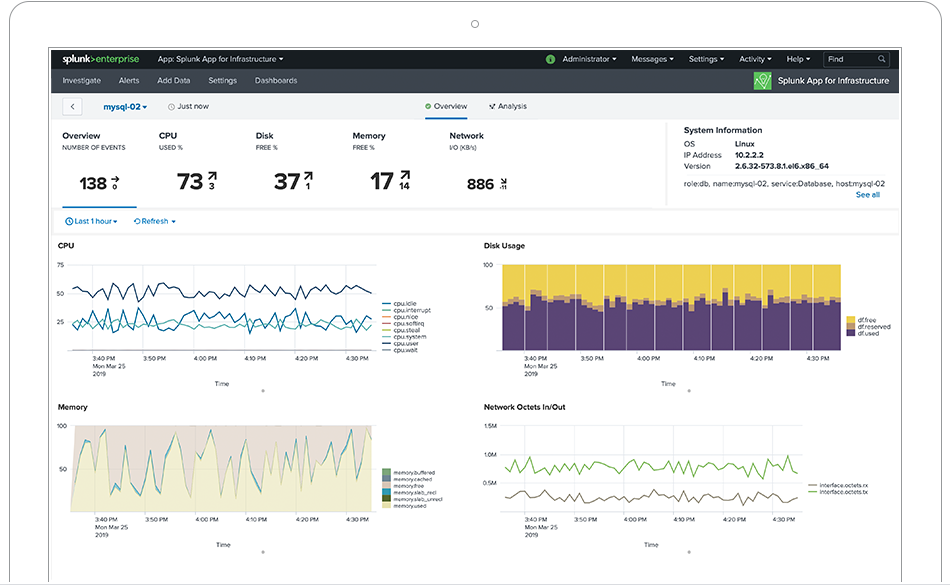Click the See all link

tap(867, 195)
